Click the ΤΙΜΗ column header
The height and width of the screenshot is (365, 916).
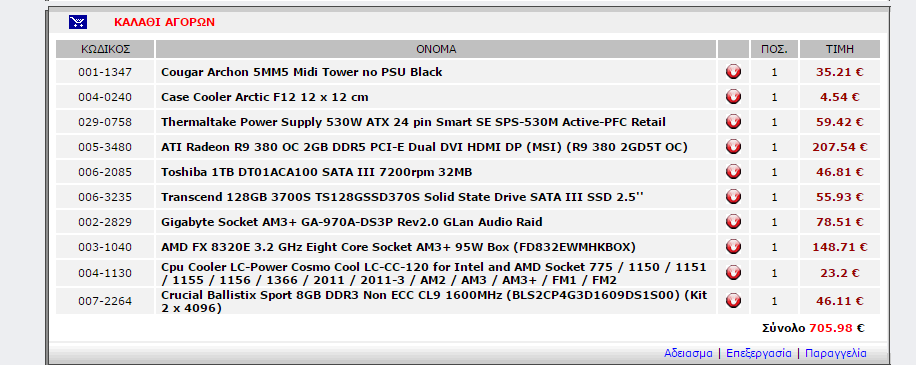[x=839, y=49]
